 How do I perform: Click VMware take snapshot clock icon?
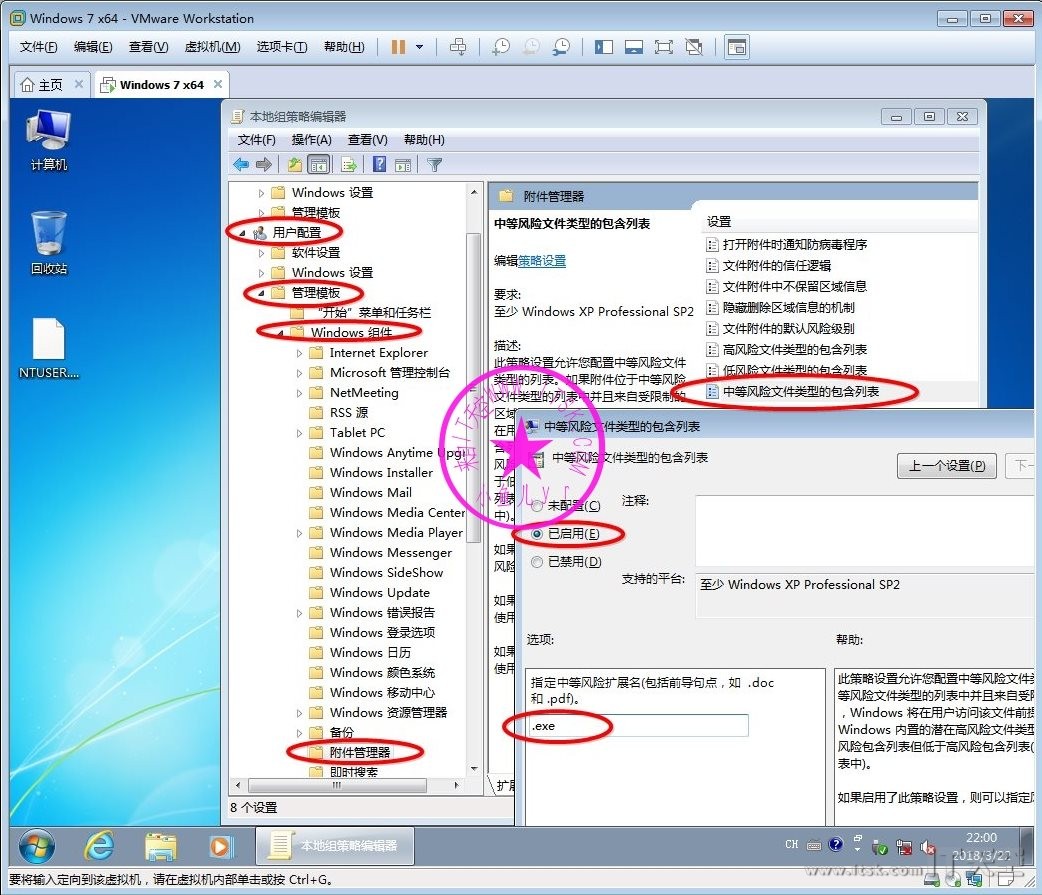click(500, 47)
